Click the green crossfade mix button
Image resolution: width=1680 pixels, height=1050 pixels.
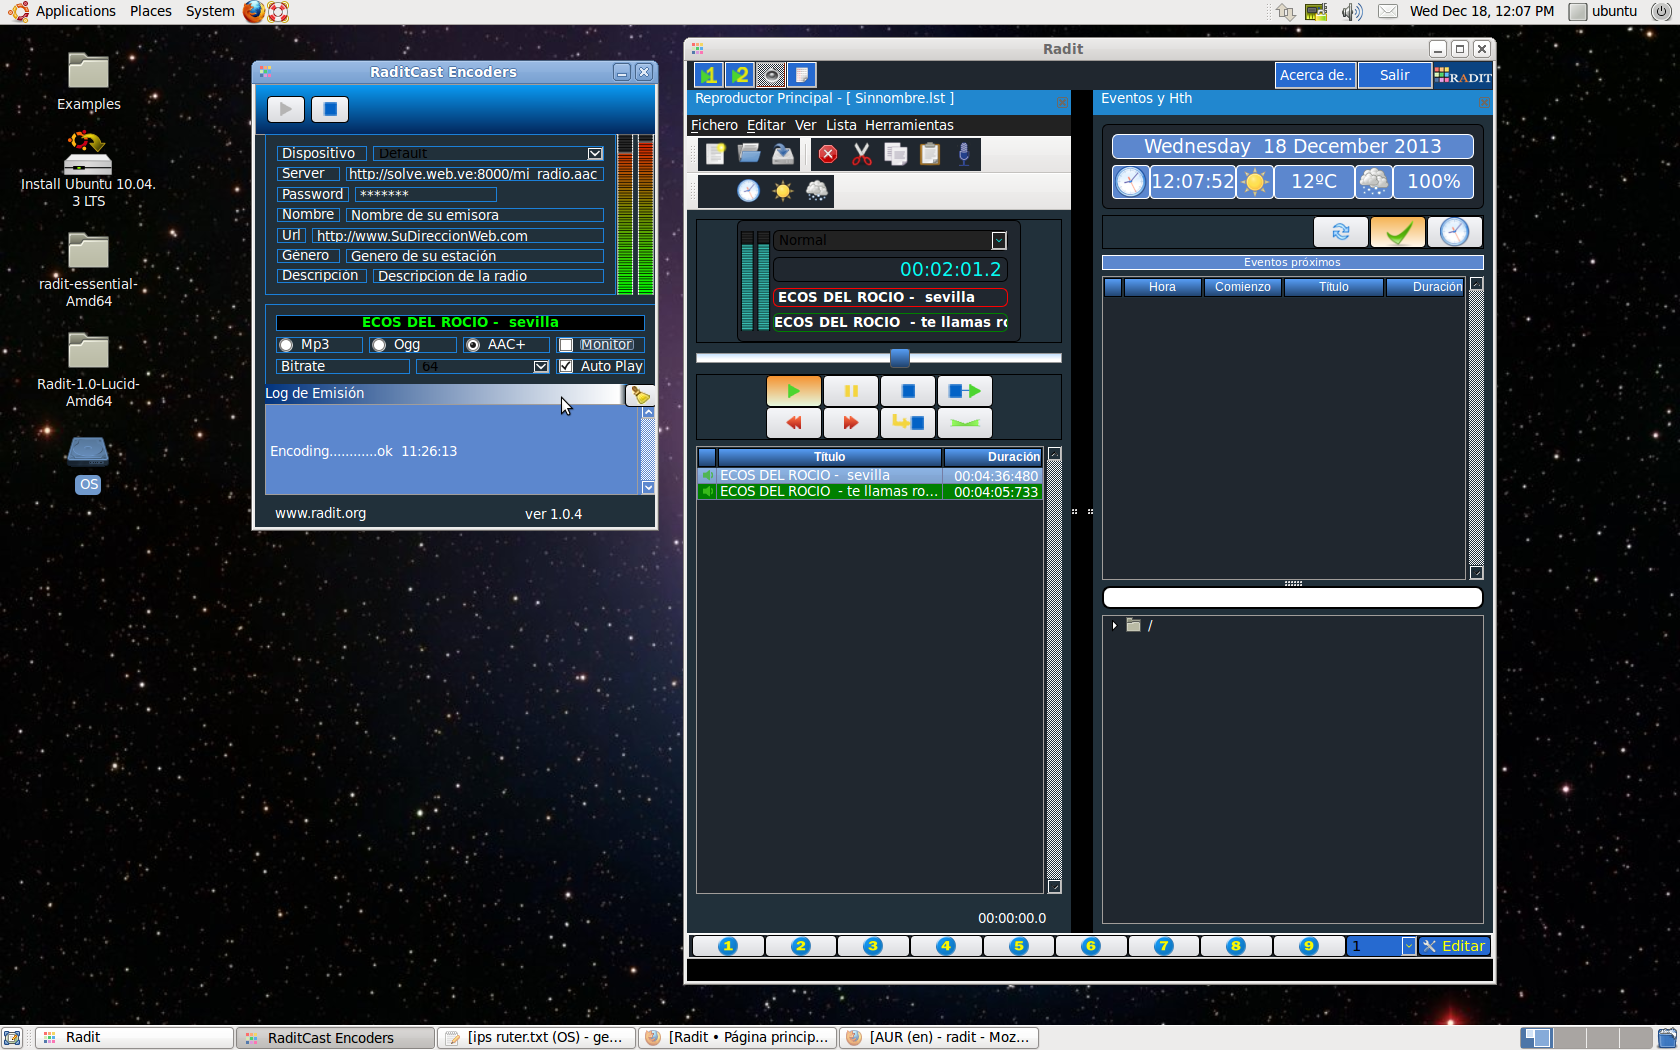(965, 423)
